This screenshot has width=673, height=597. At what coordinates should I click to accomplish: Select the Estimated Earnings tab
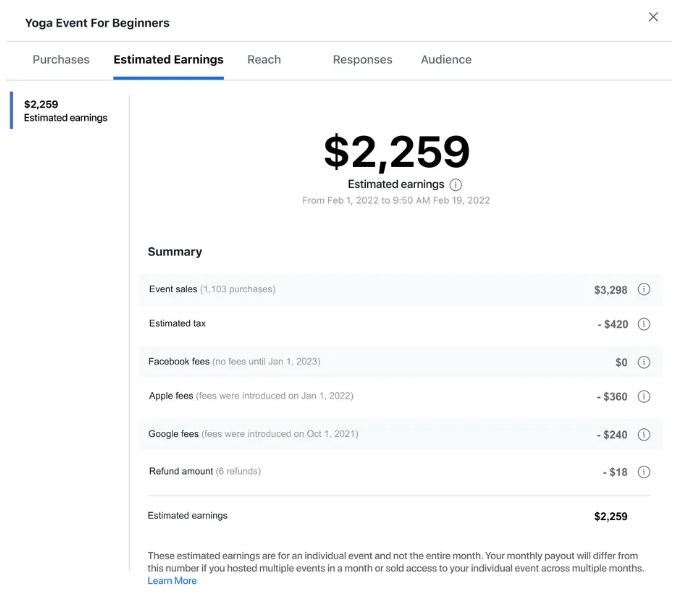coord(168,59)
